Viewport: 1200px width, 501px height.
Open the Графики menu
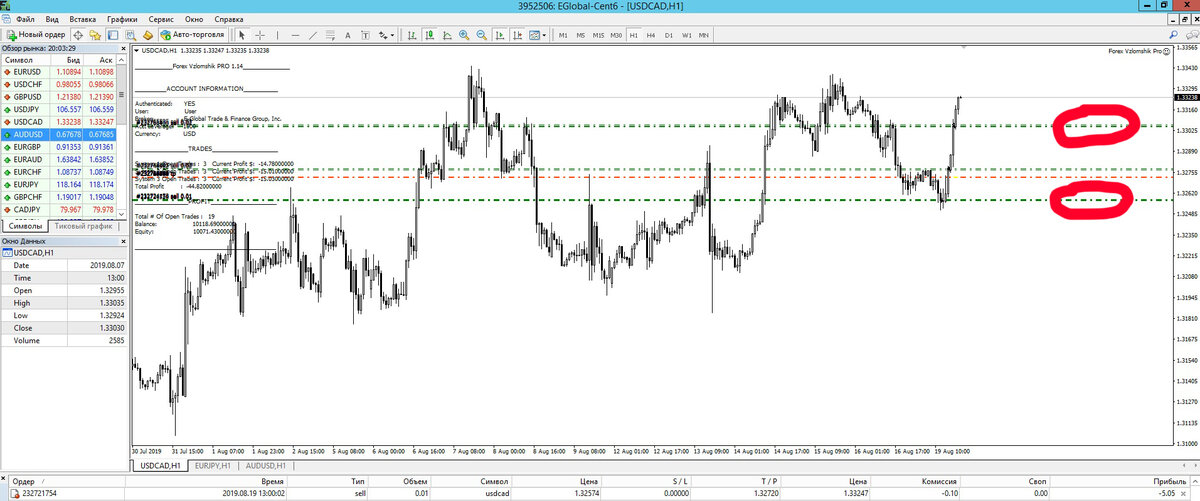click(123, 19)
